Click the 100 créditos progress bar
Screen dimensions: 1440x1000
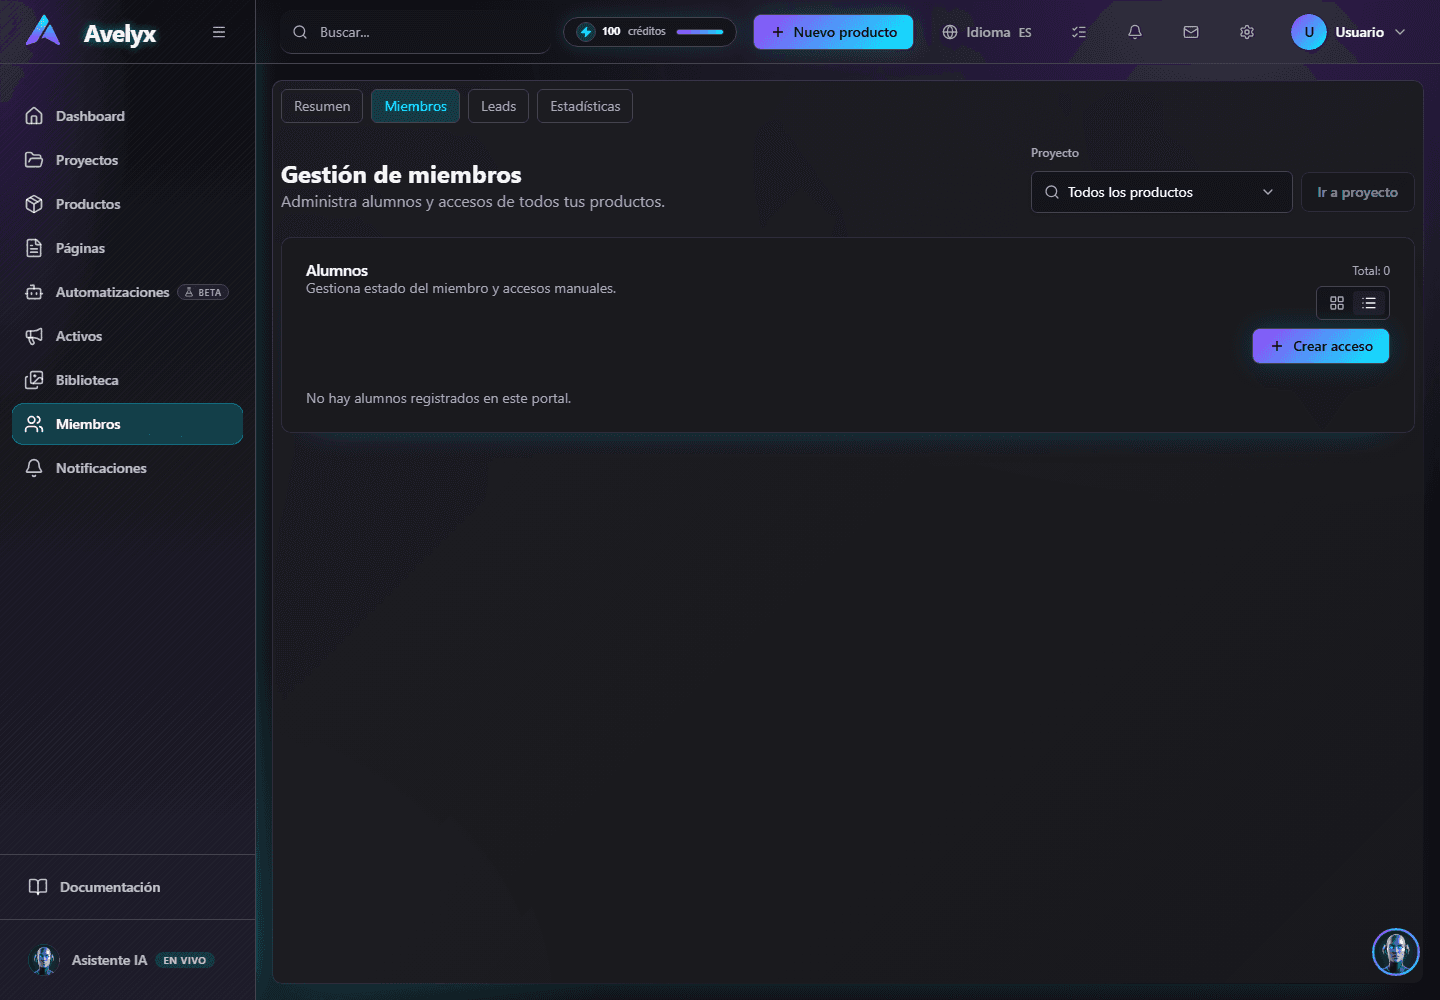tap(700, 32)
